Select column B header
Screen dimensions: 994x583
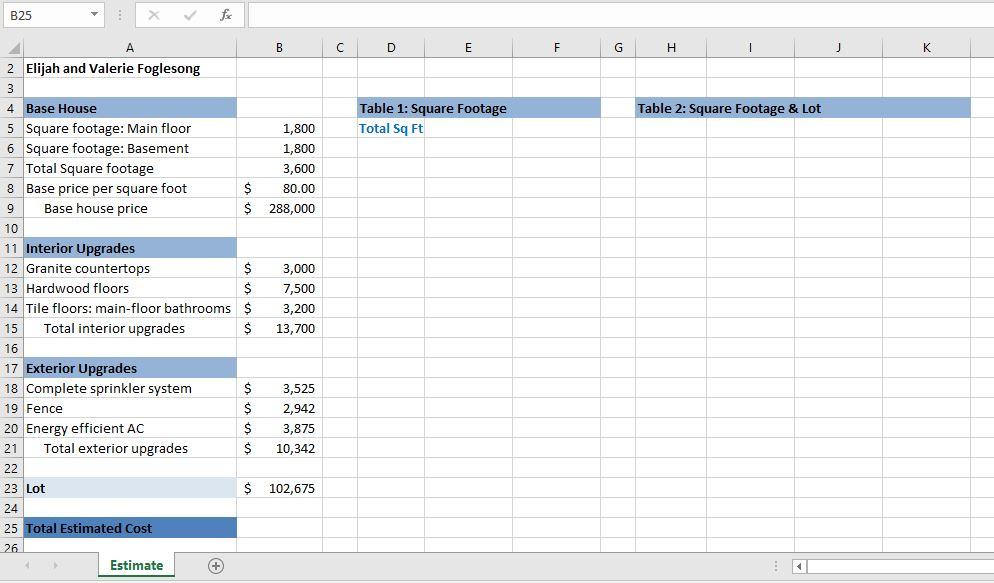point(280,48)
